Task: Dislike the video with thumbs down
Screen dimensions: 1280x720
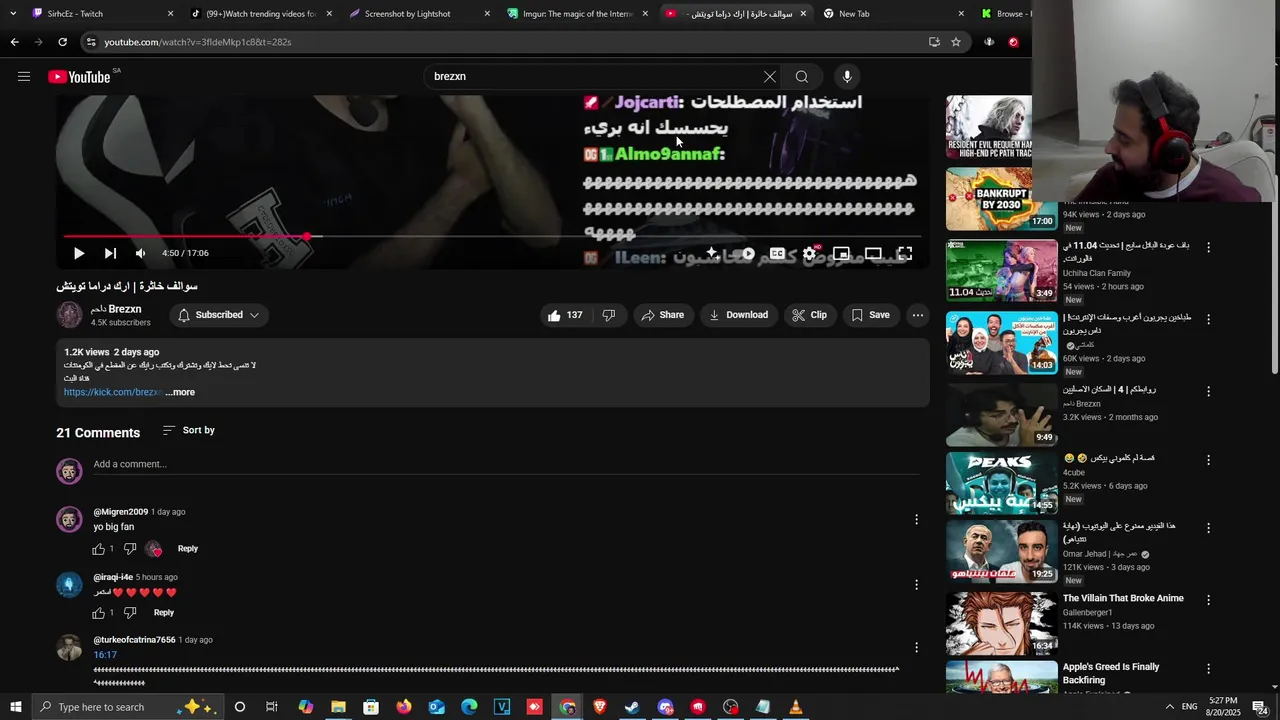Action: tap(608, 315)
